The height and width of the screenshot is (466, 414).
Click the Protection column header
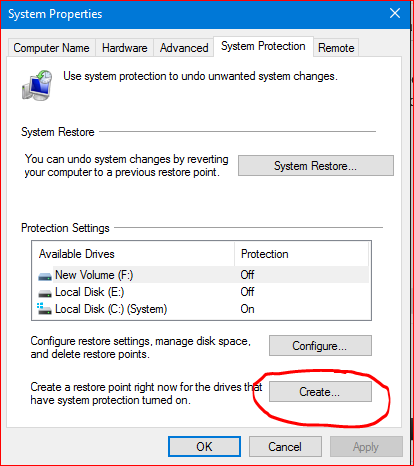point(302,254)
